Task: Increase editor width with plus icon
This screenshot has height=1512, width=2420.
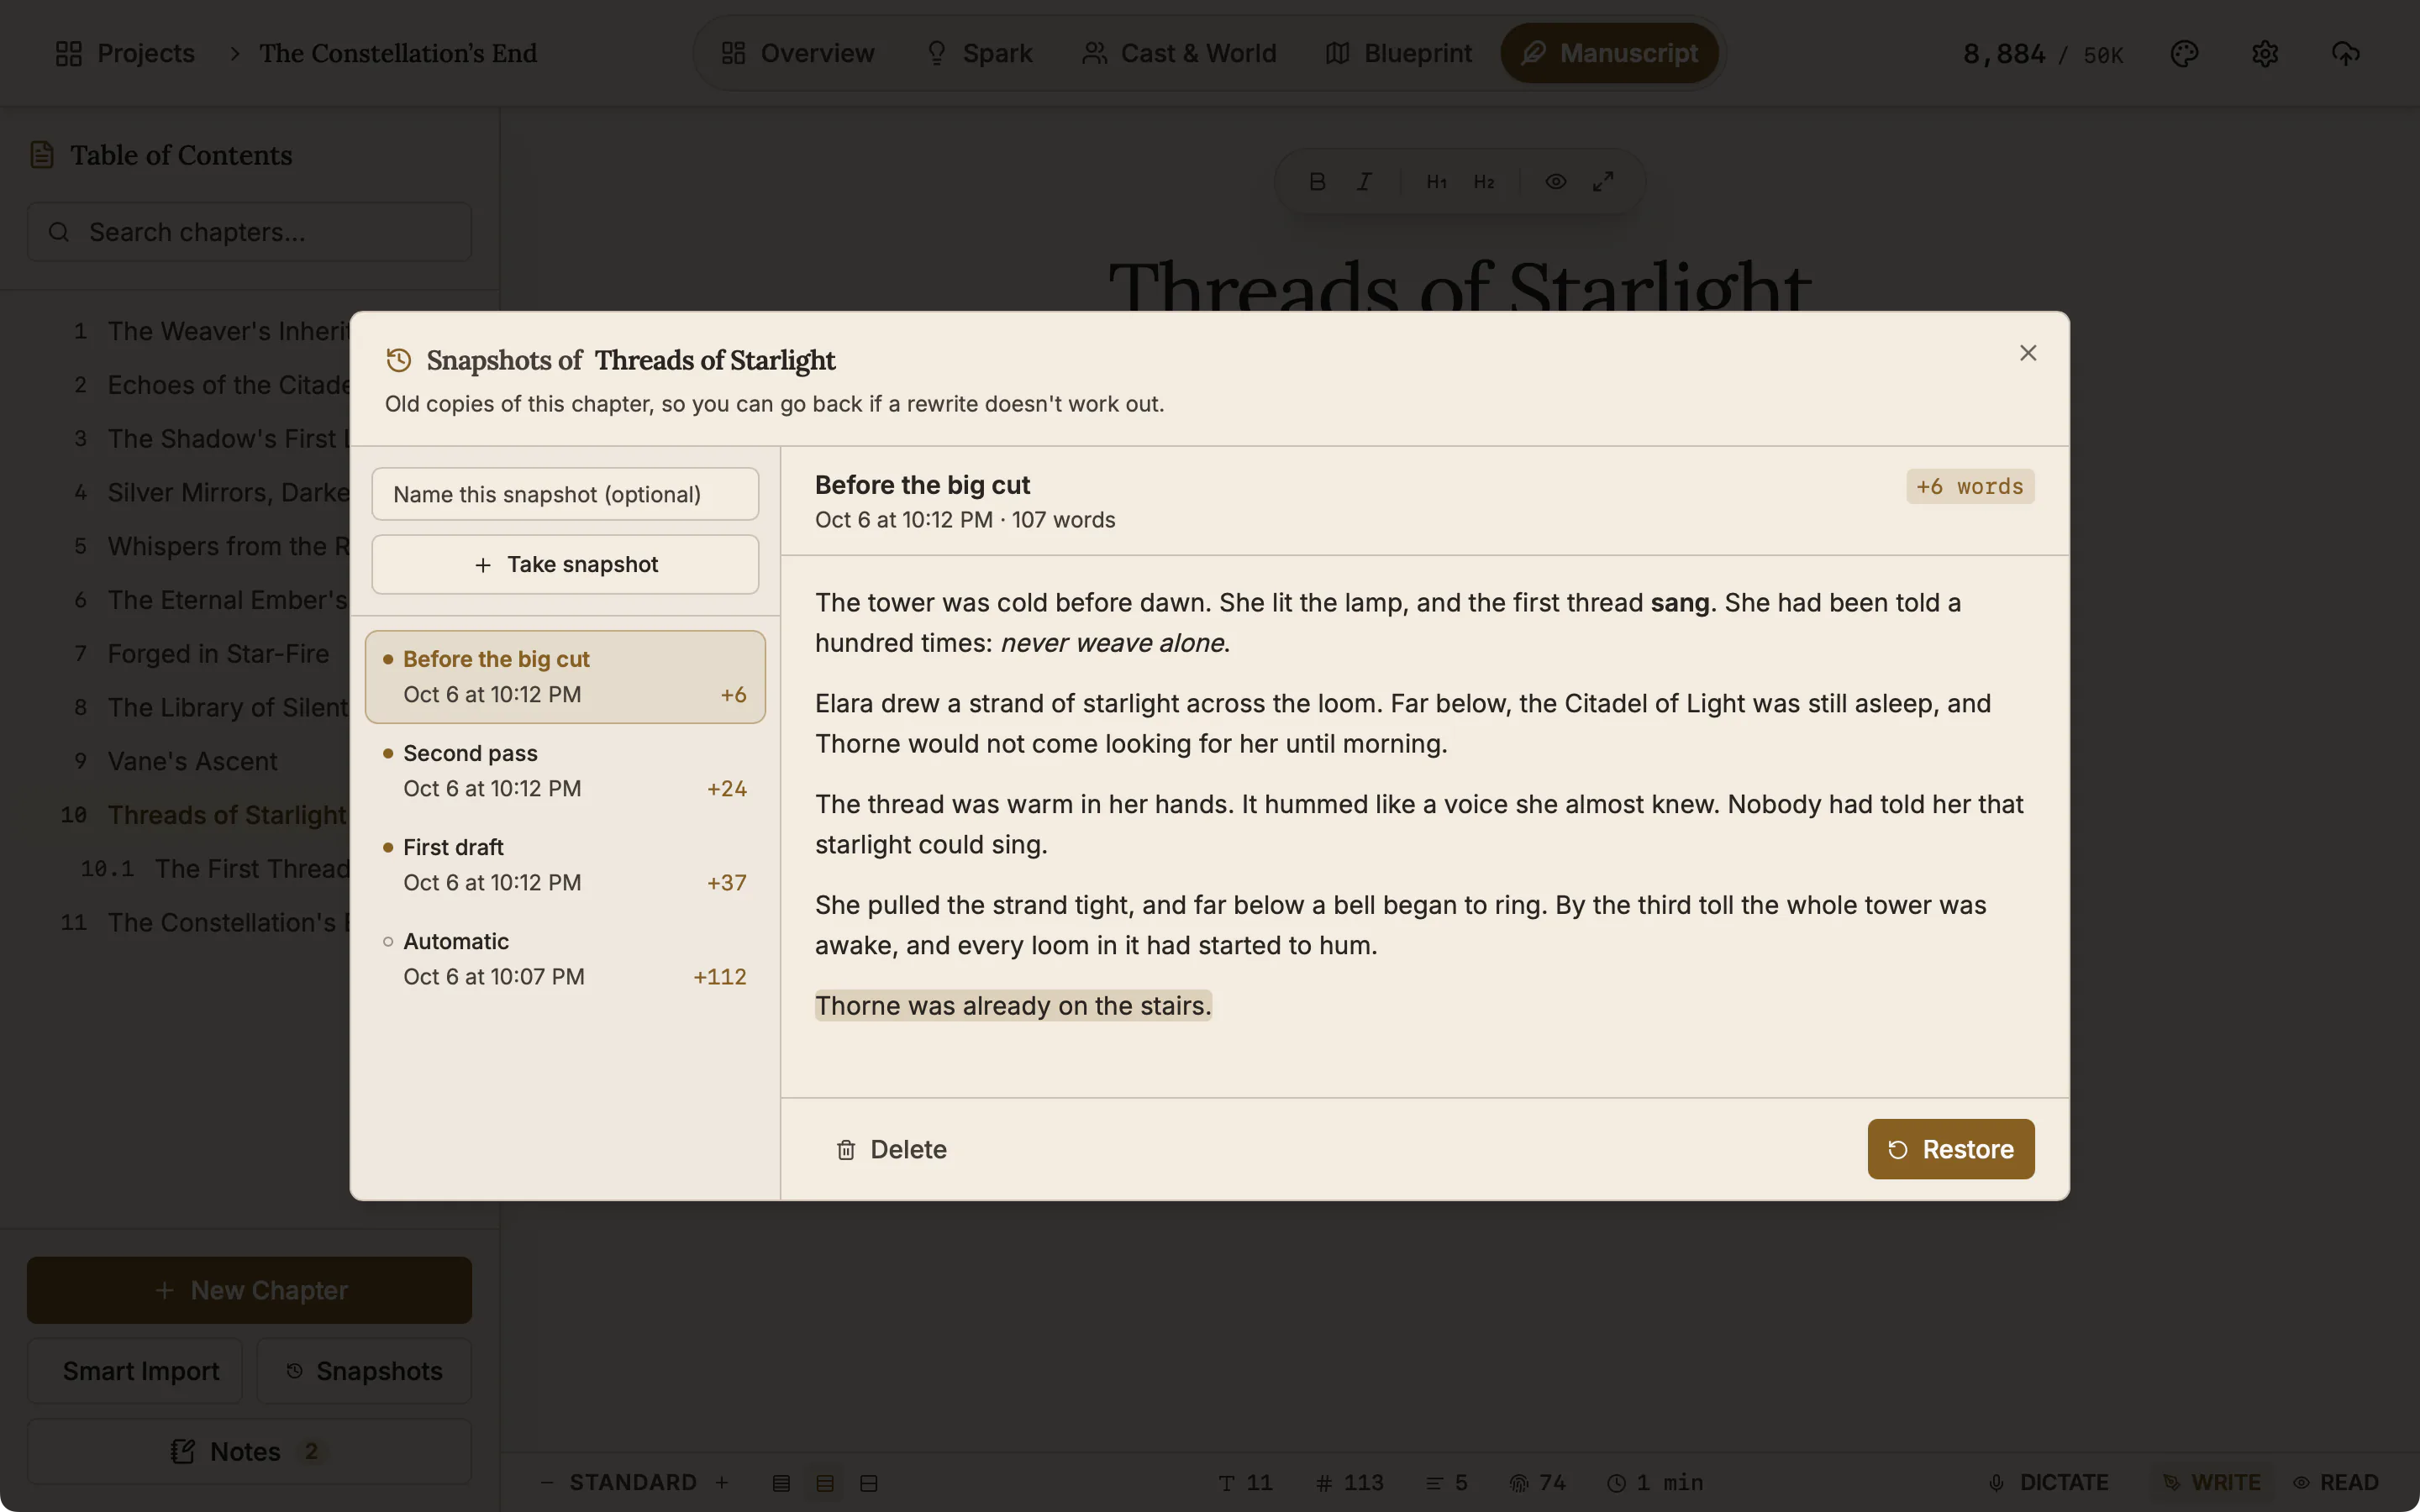Action: tap(722, 1482)
